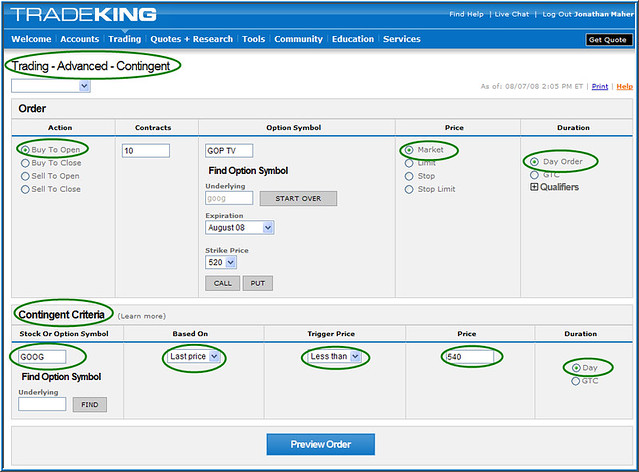Pick the Stop Limit price option

click(408, 189)
